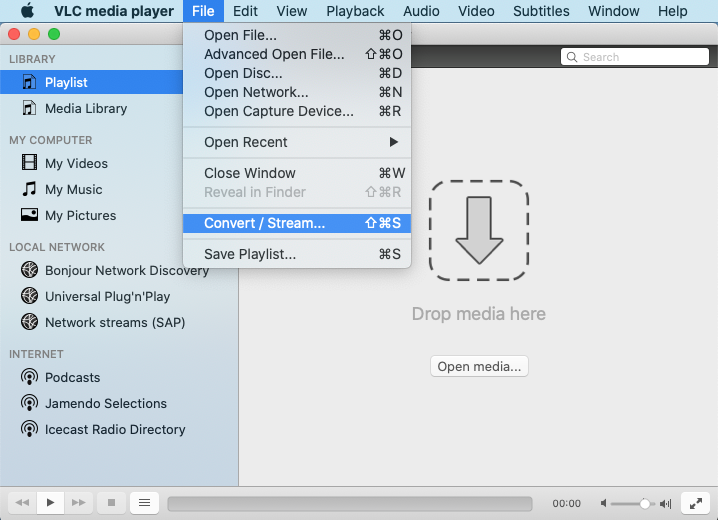Viewport: 718px width, 520px height.
Task: Click the green zoom window button
Action: 54,34
